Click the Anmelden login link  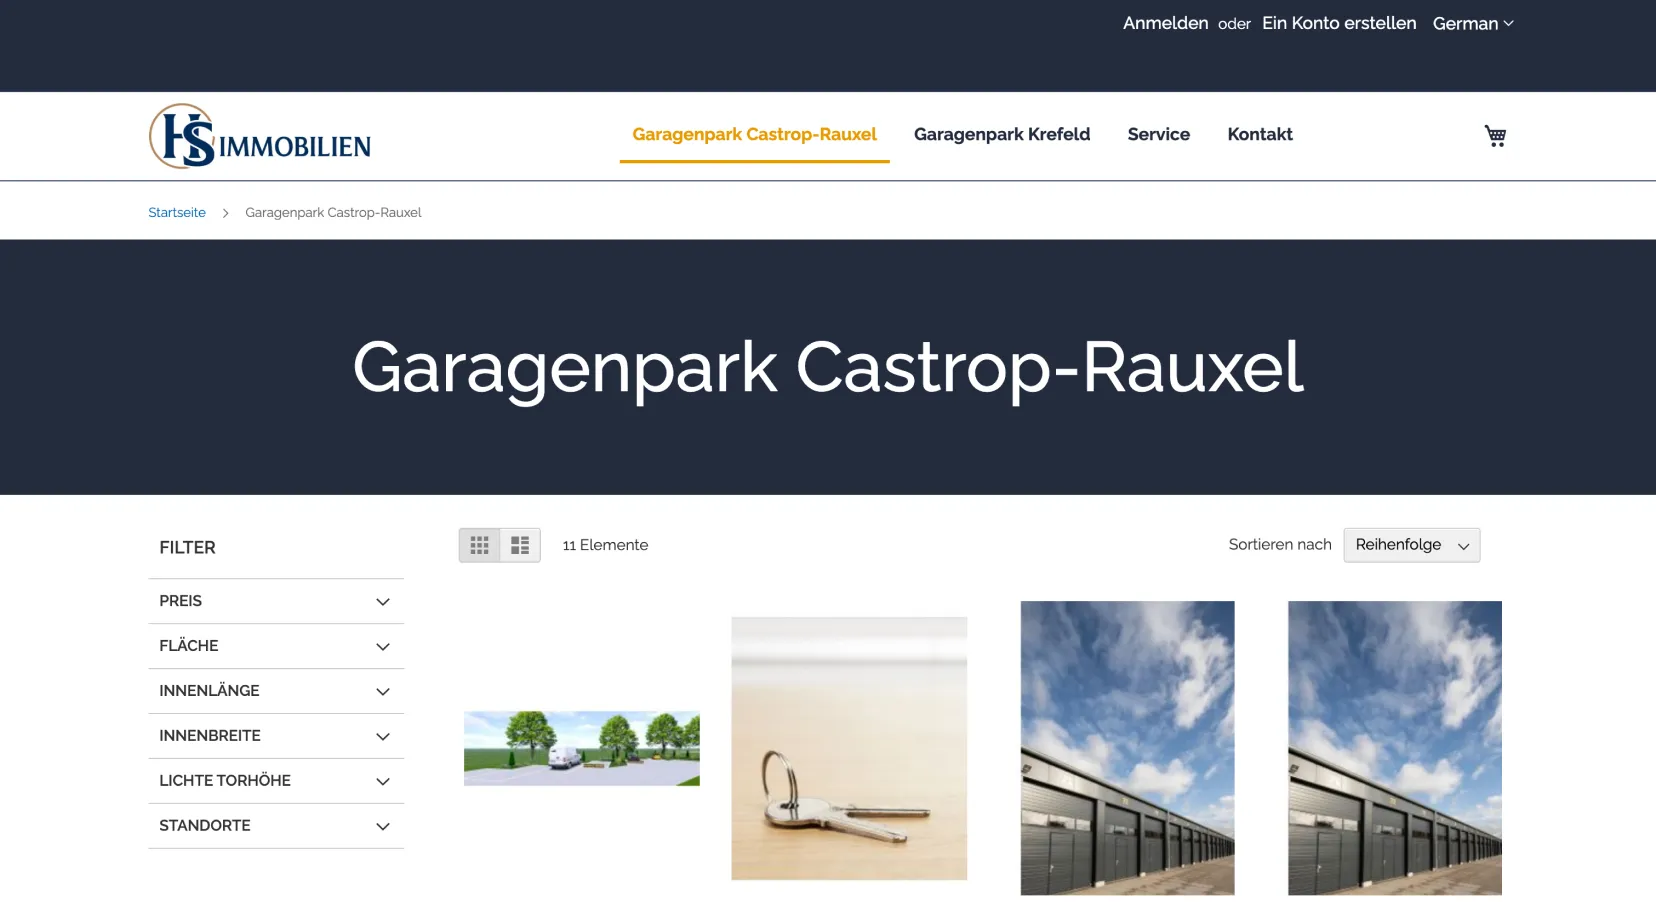pyautogui.click(x=1165, y=23)
